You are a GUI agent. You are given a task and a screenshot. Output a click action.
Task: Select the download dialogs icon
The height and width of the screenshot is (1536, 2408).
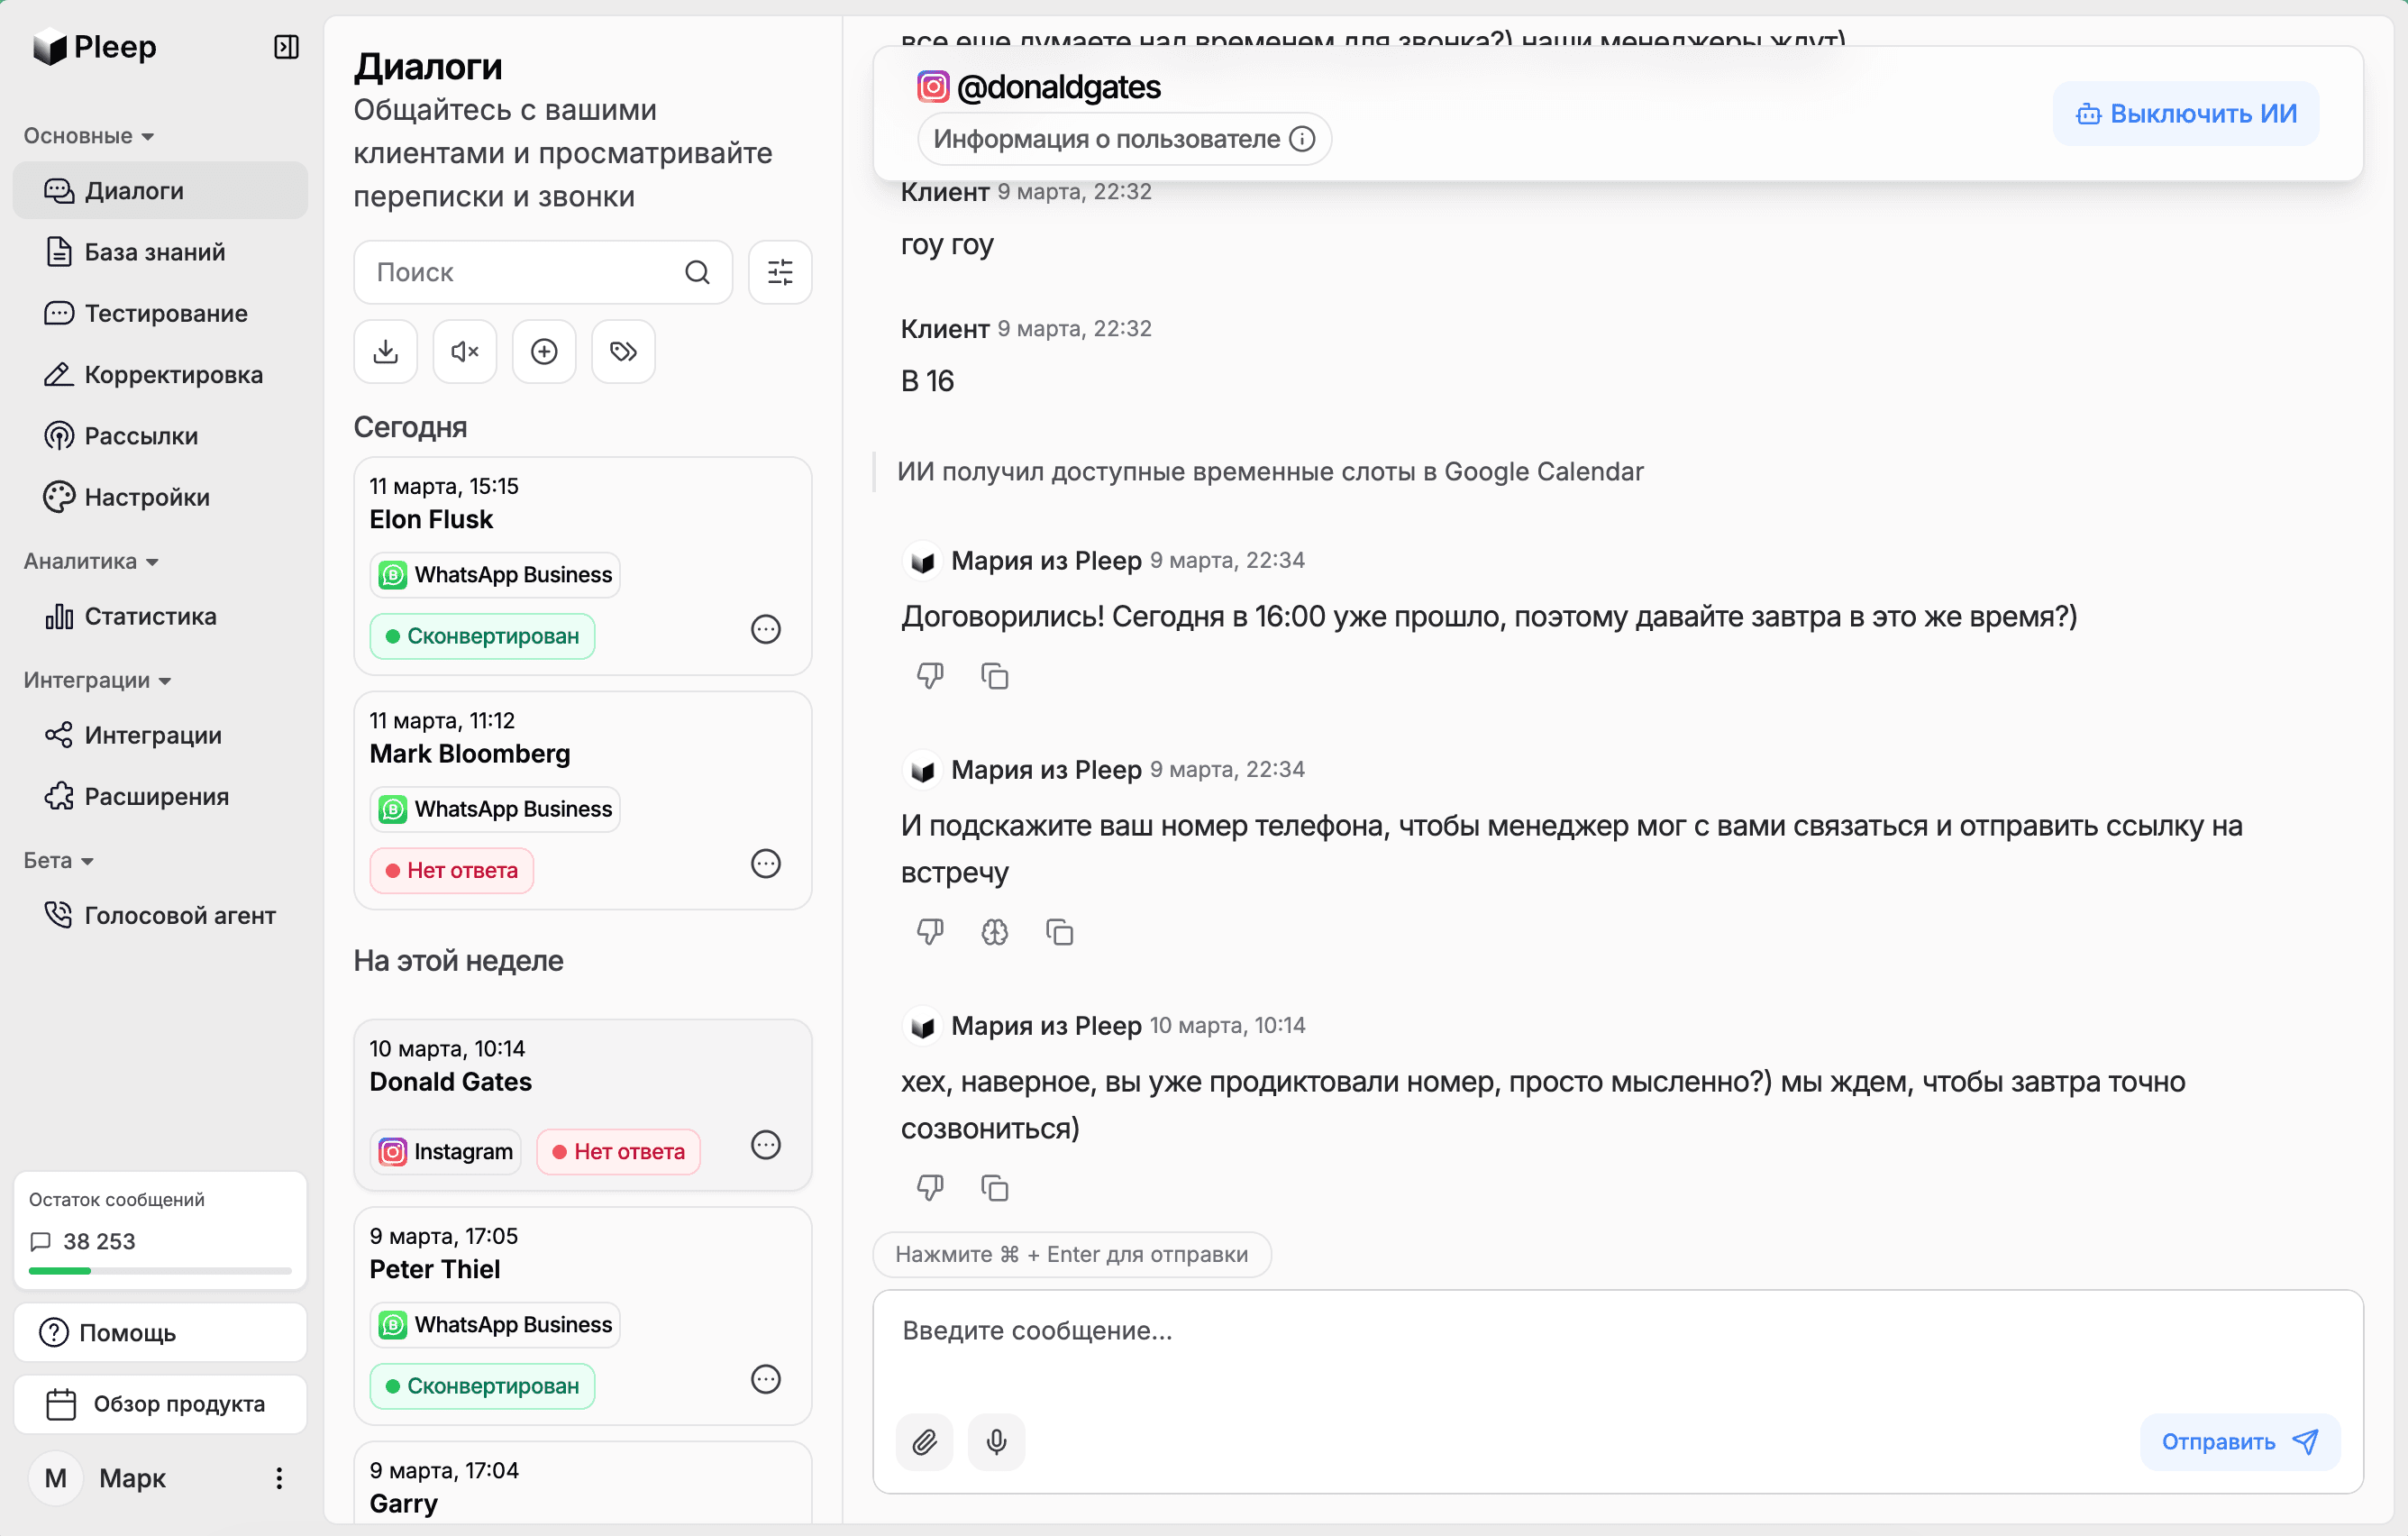click(385, 351)
